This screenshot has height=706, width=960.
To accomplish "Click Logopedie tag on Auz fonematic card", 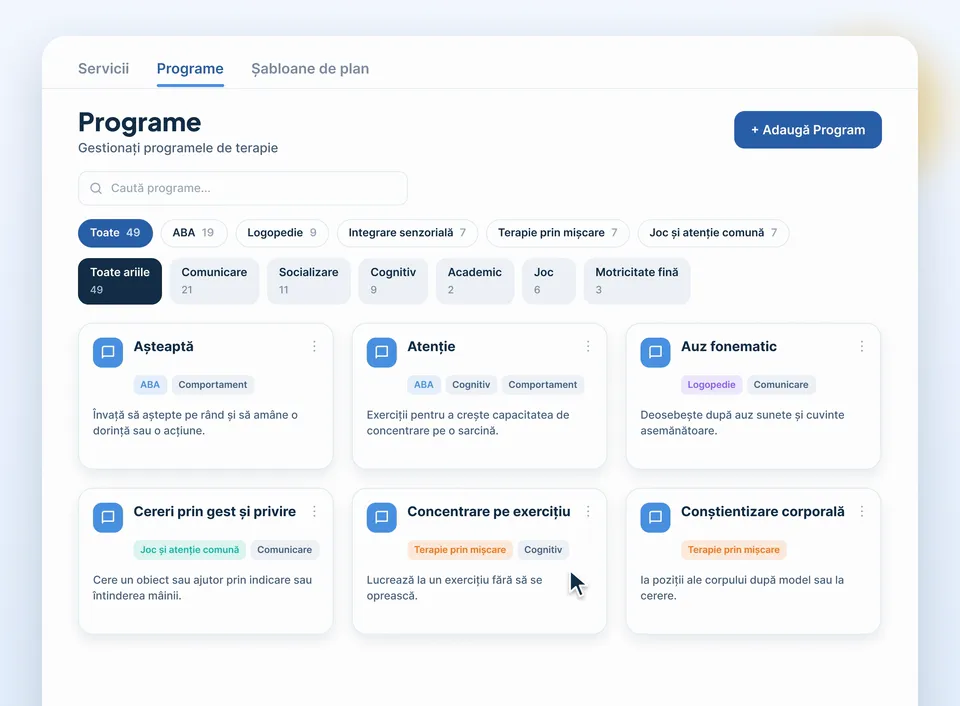I will click(711, 385).
